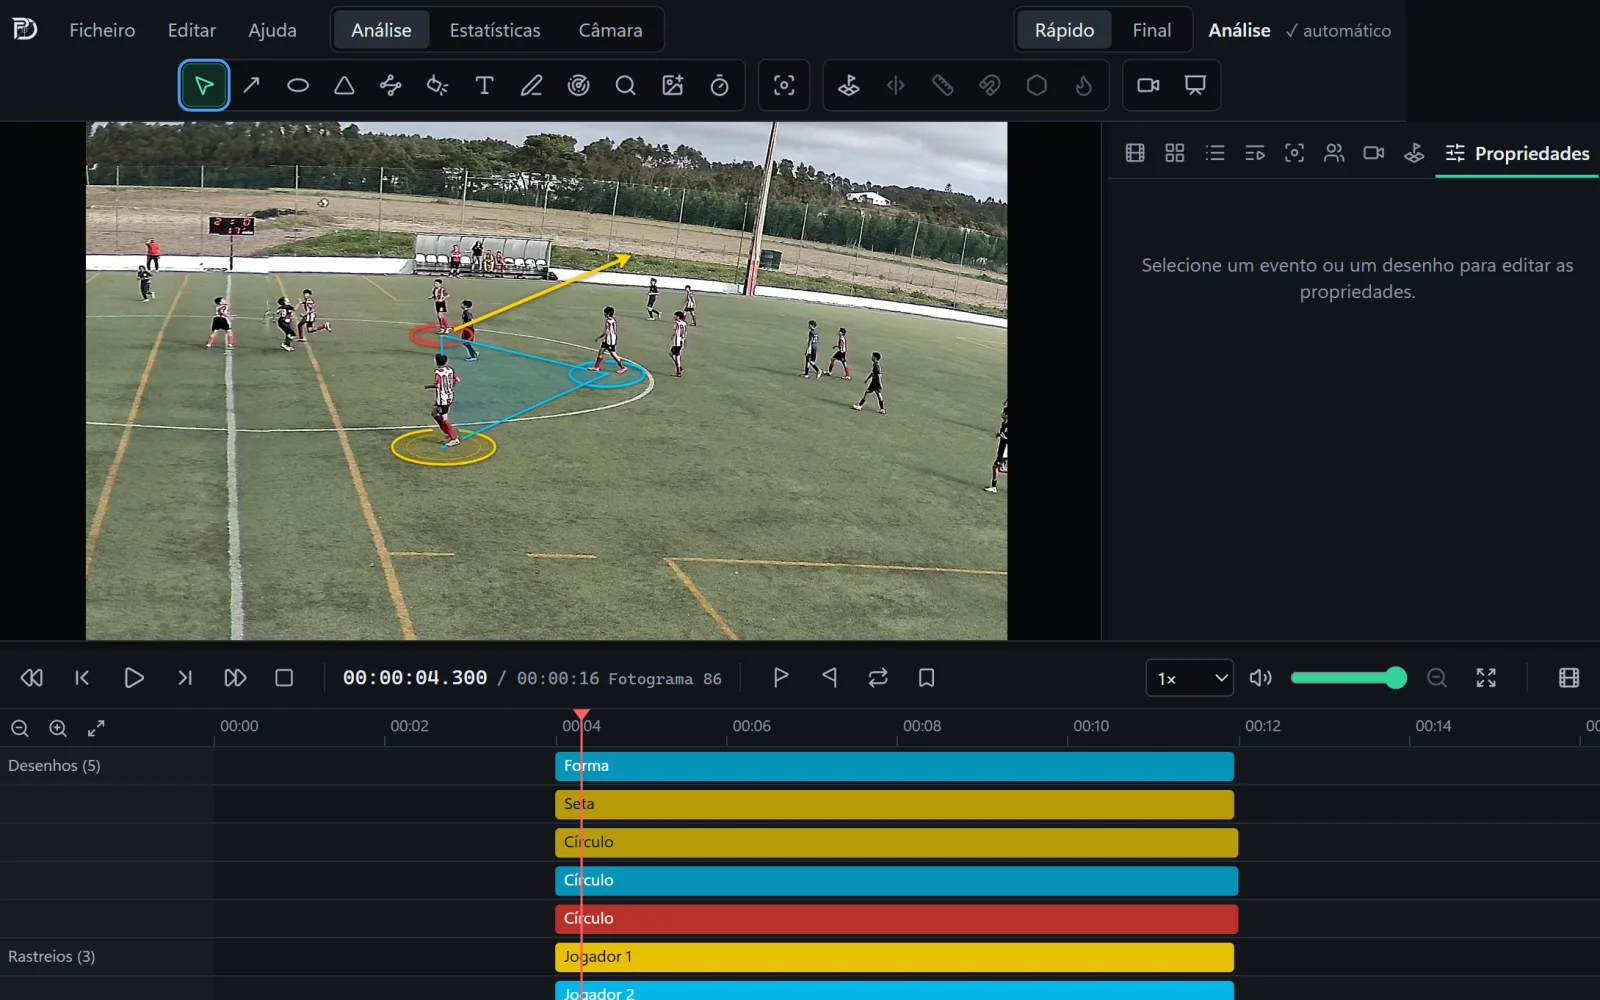Open the list view panel icon
1600x1000 pixels.
pyautogui.click(x=1215, y=153)
